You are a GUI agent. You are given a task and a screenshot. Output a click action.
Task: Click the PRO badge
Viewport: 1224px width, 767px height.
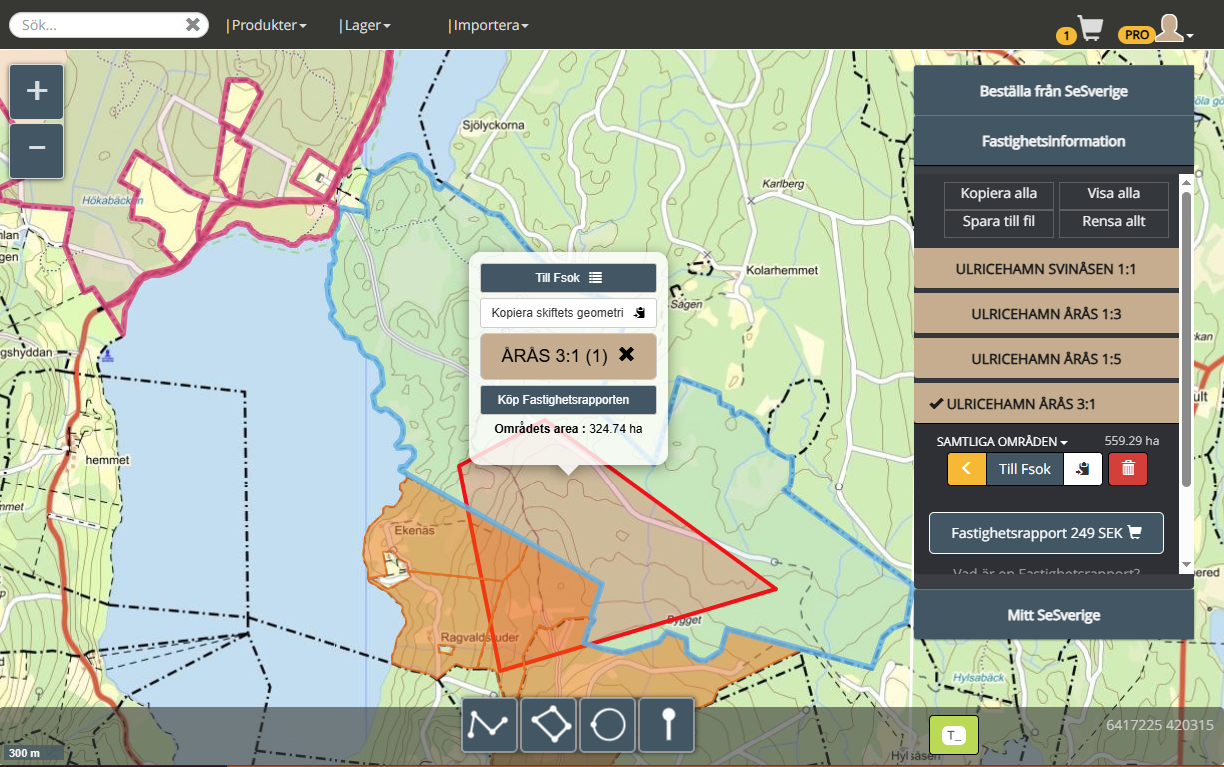click(x=1136, y=35)
